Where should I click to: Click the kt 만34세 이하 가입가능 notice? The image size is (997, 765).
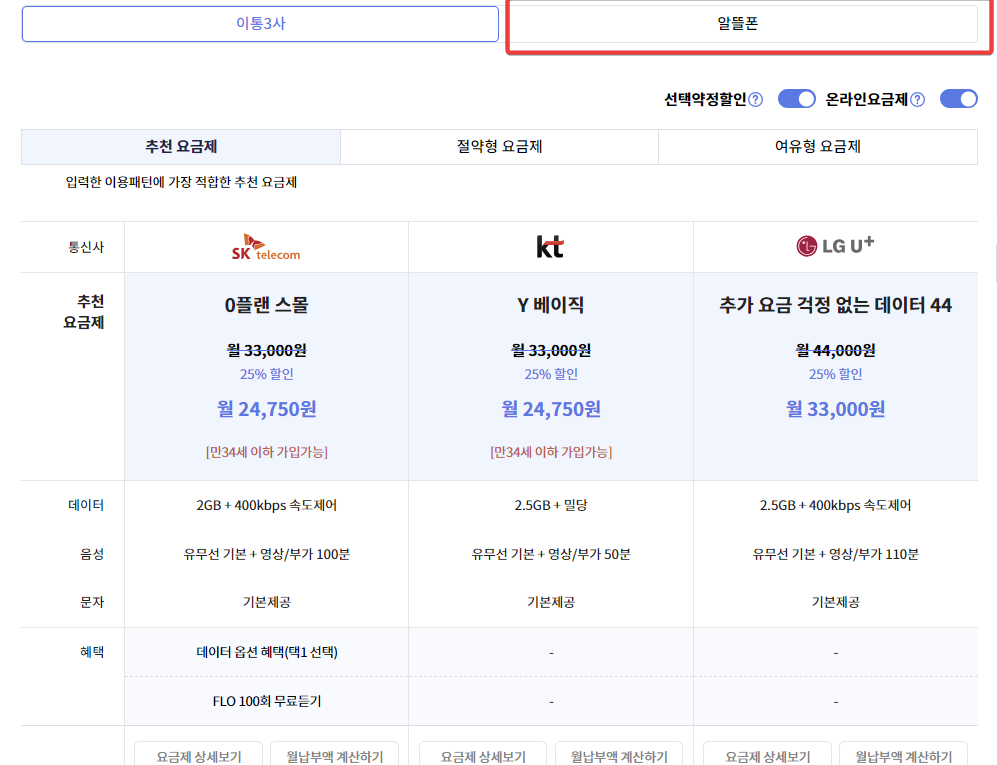pyautogui.click(x=551, y=452)
